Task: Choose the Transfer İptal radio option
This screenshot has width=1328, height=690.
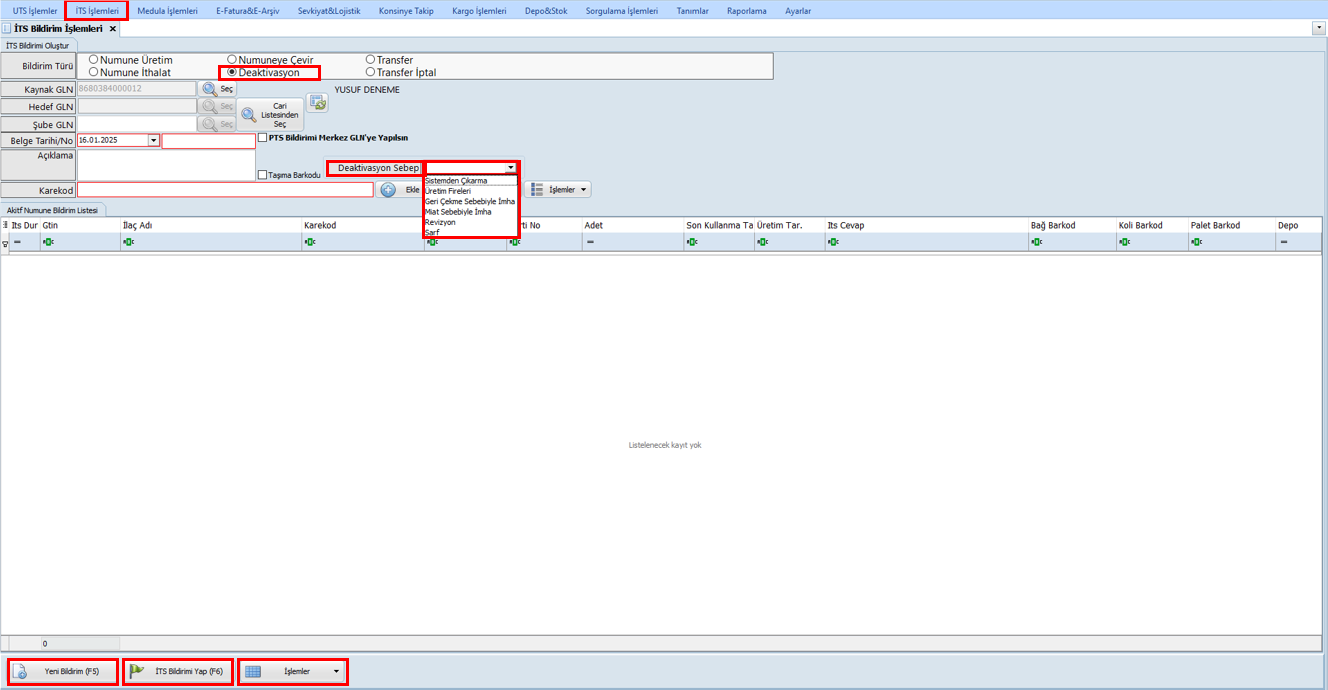Action: point(371,72)
